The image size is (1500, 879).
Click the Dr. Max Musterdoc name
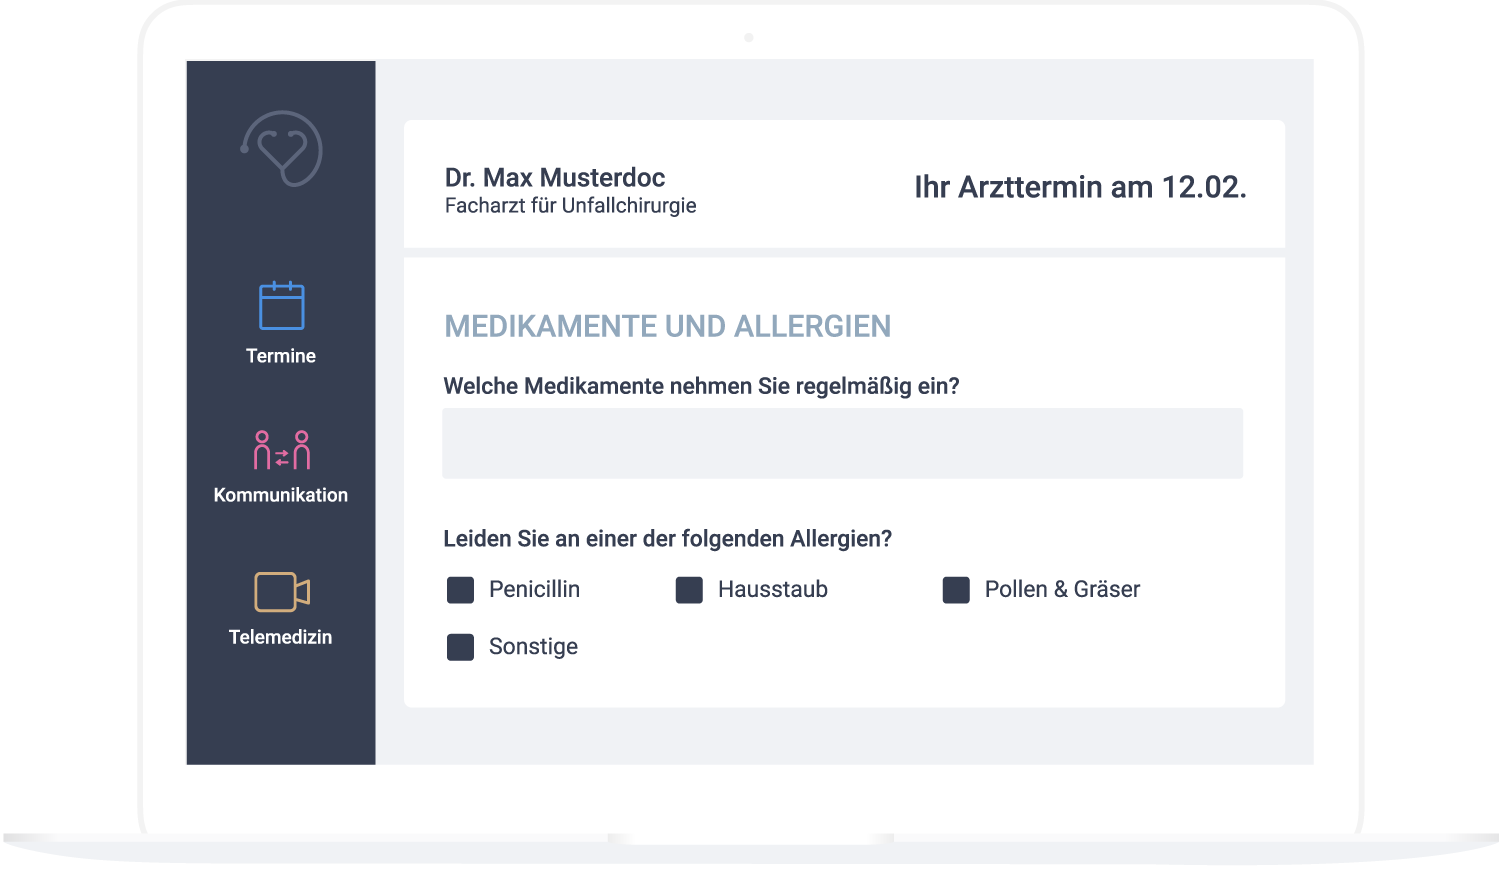[x=555, y=178]
